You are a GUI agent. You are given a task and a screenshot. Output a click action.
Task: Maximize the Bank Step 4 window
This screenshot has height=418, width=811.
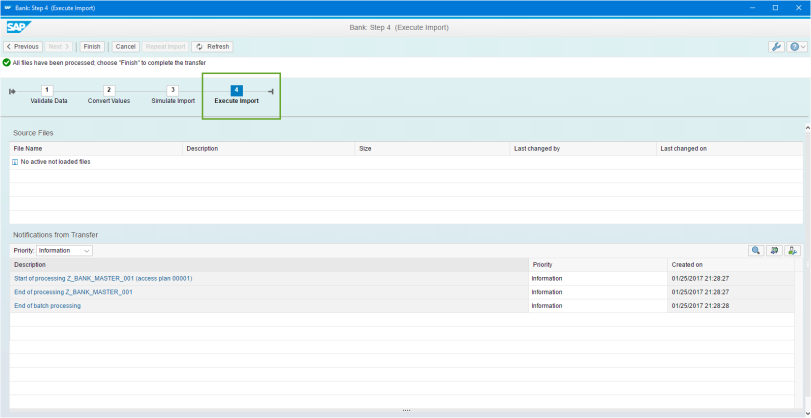coord(775,8)
